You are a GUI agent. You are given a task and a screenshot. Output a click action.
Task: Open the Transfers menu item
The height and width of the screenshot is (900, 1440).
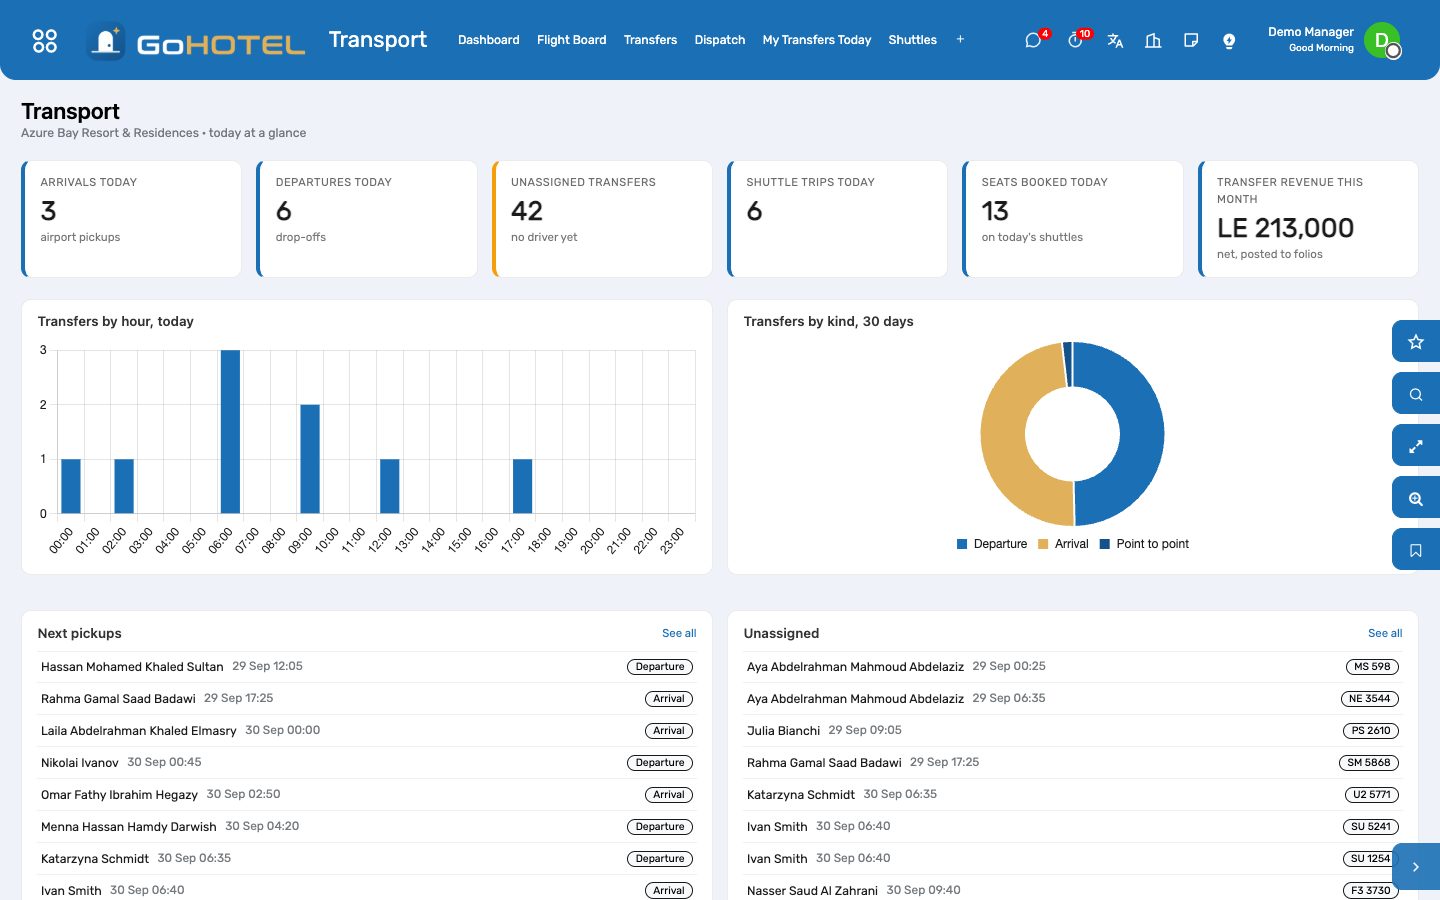point(650,40)
